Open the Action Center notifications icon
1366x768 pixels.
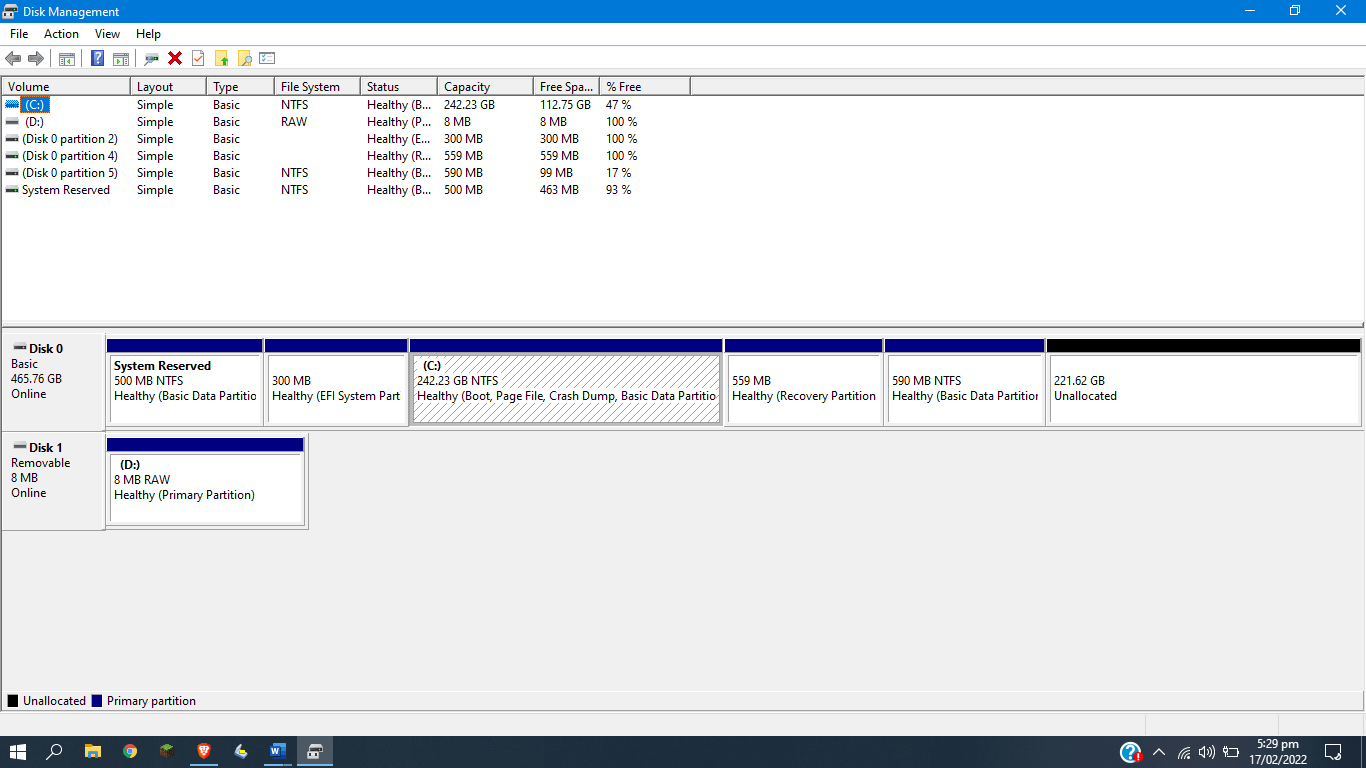click(1333, 752)
